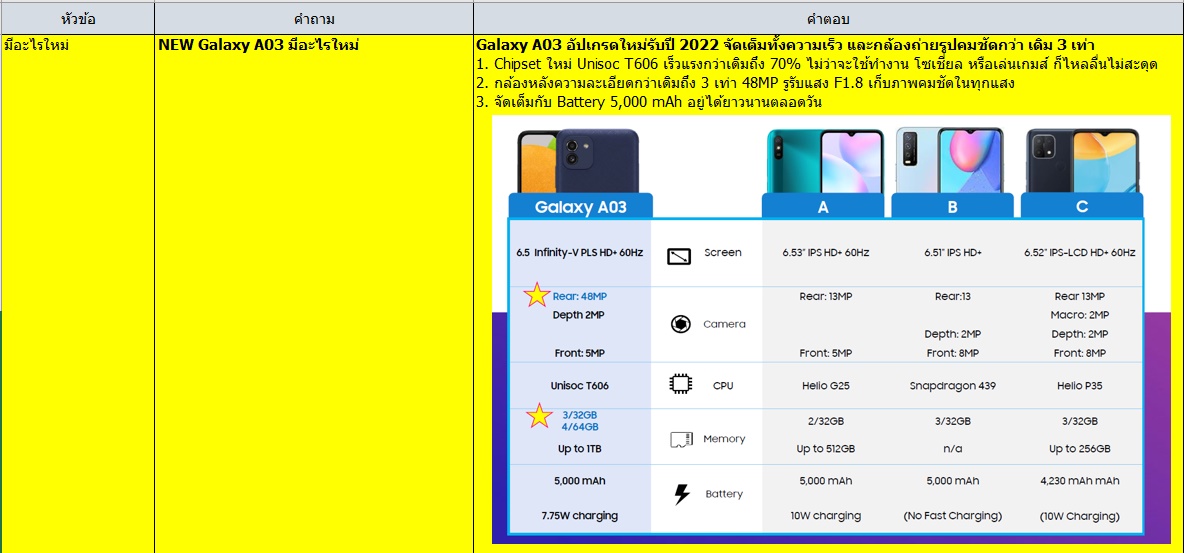Image resolution: width=1184 pixels, height=553 pixels.
Task: Click the blue column label C
Action: coord(1082,206)
